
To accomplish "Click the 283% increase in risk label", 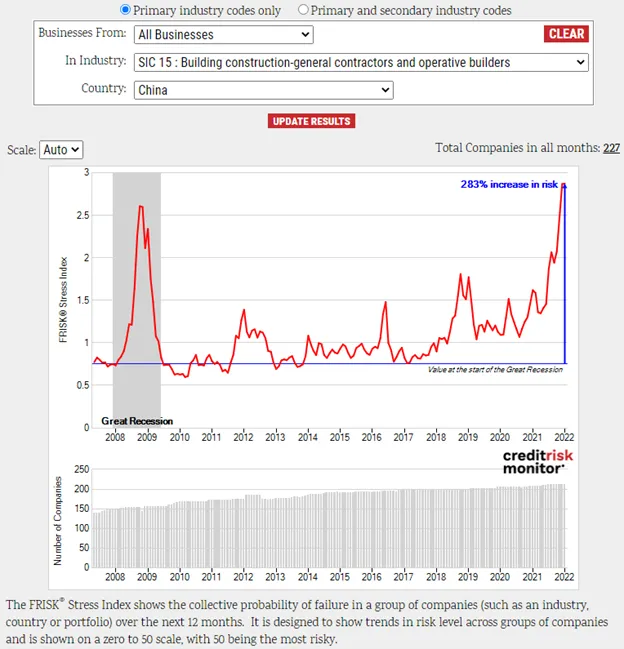I will tap(509, 184).
